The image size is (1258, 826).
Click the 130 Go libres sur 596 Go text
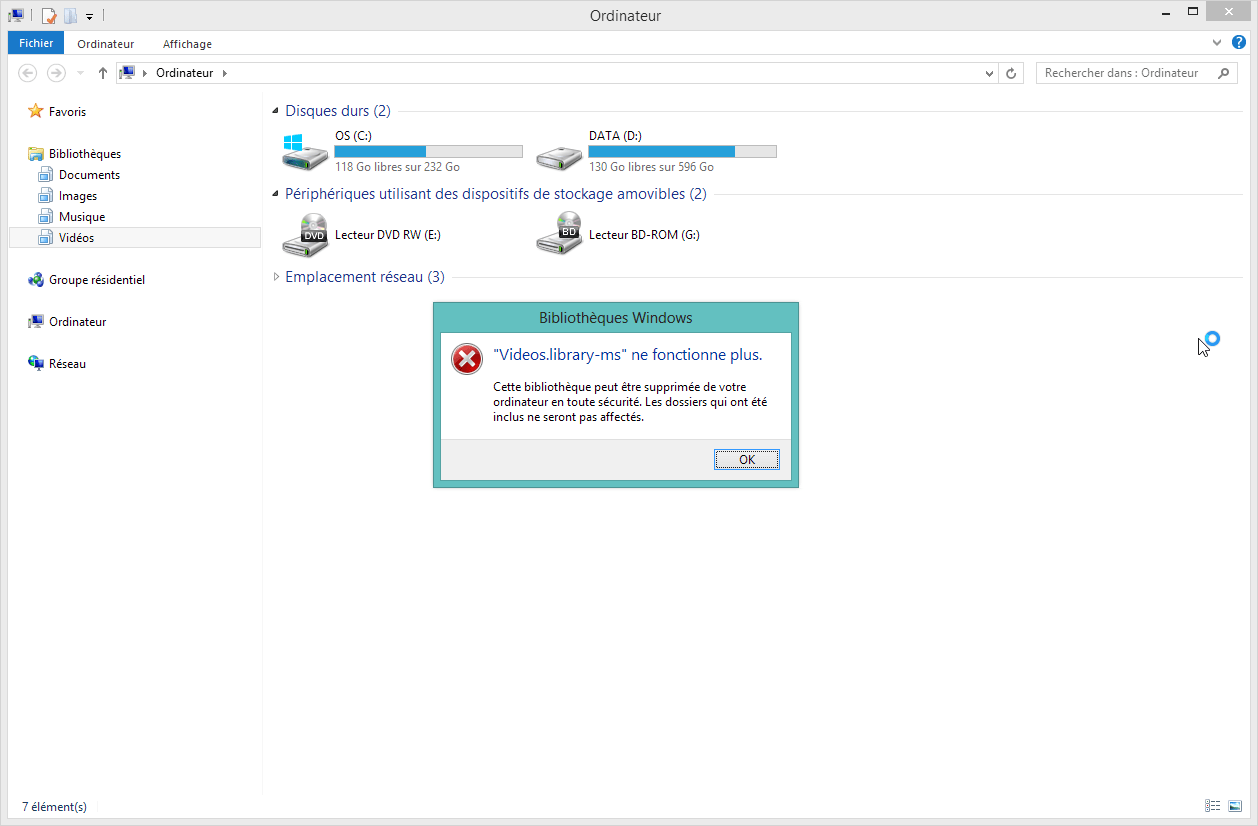[651, 167]
